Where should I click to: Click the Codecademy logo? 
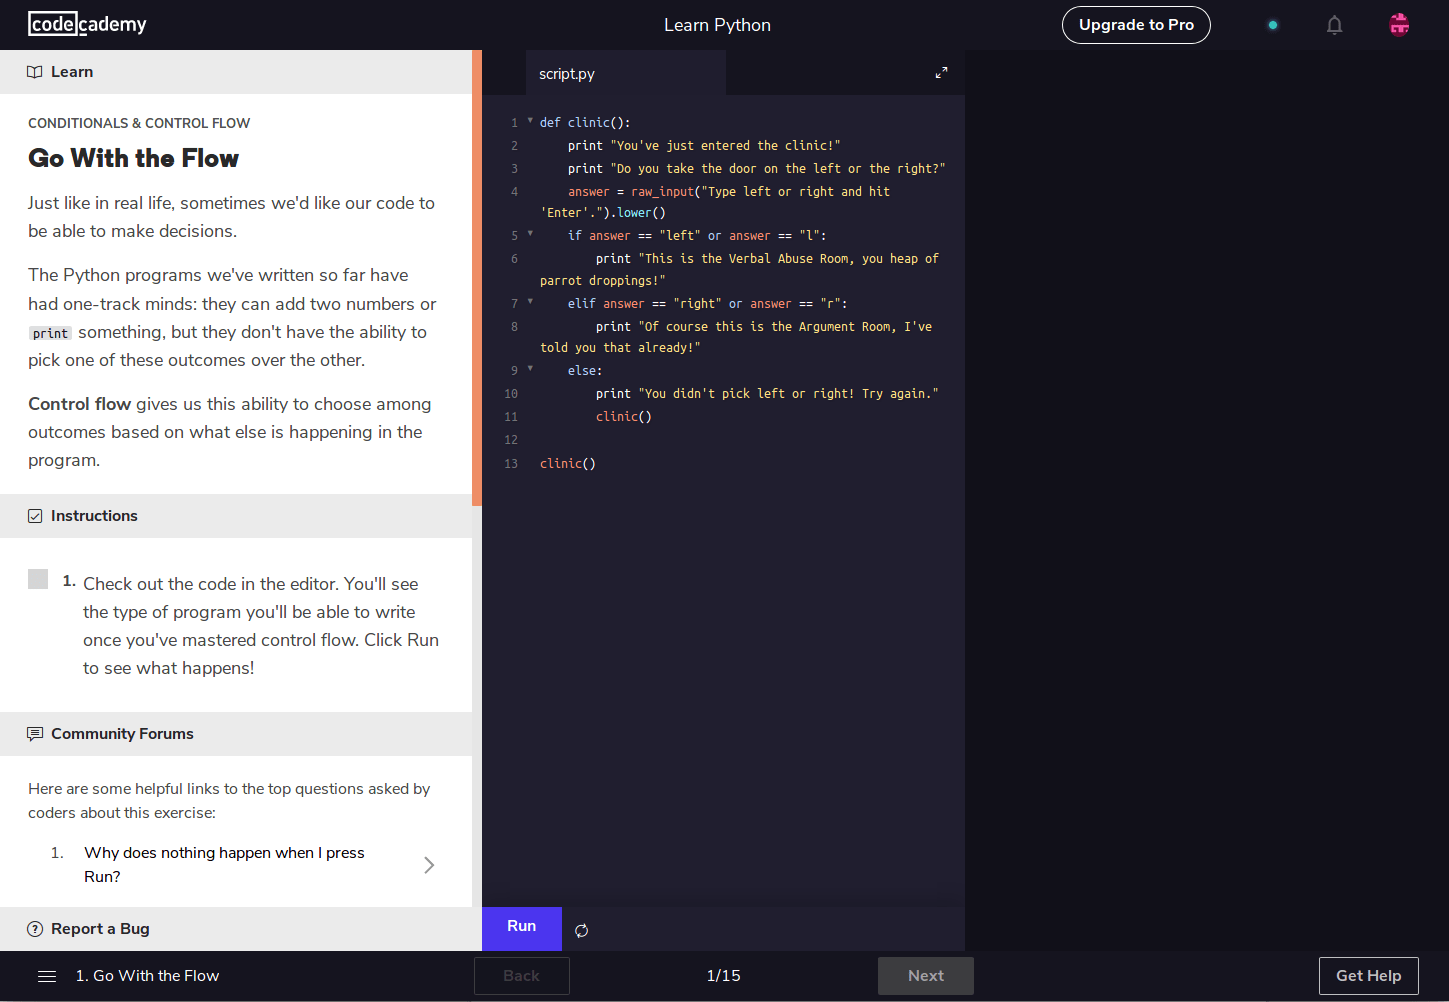(87, 24)
